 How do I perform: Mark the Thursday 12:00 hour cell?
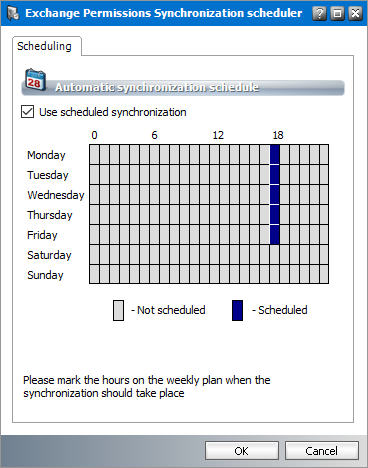(215, 215)
